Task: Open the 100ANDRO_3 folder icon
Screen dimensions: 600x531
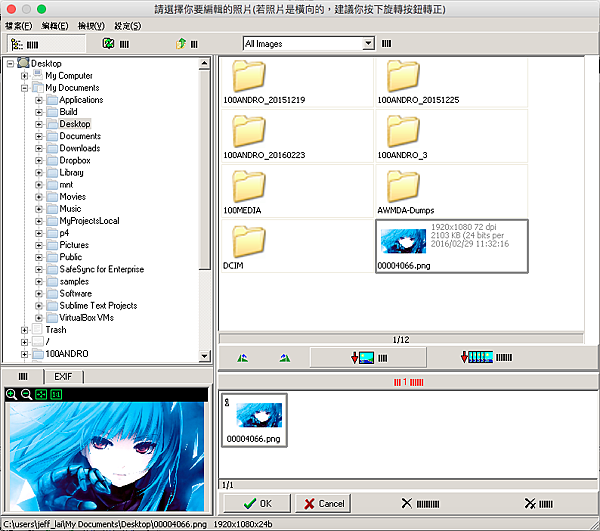Action: (403, 131)
